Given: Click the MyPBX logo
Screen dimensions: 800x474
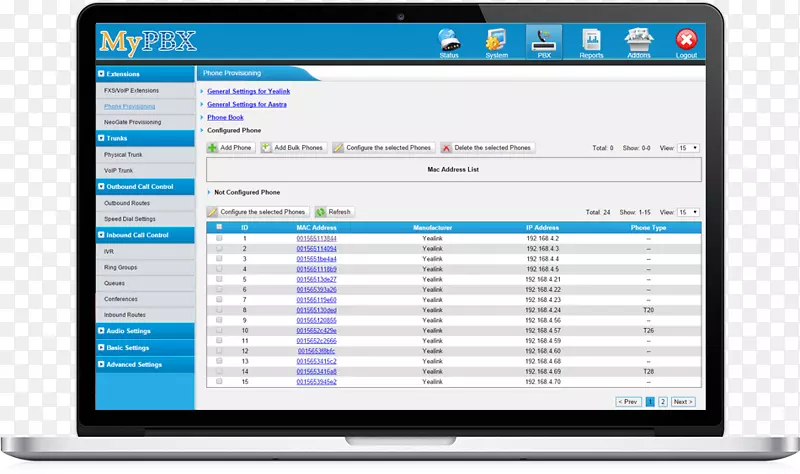Looking at the screenshot, I should coord(147,42).
